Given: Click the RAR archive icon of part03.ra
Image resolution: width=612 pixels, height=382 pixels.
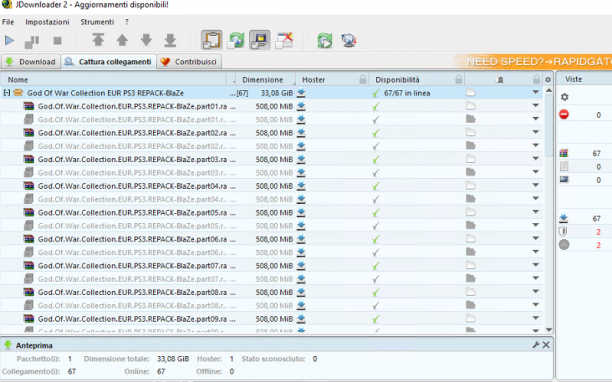Looking at the screenshot, I should point(28,159).
